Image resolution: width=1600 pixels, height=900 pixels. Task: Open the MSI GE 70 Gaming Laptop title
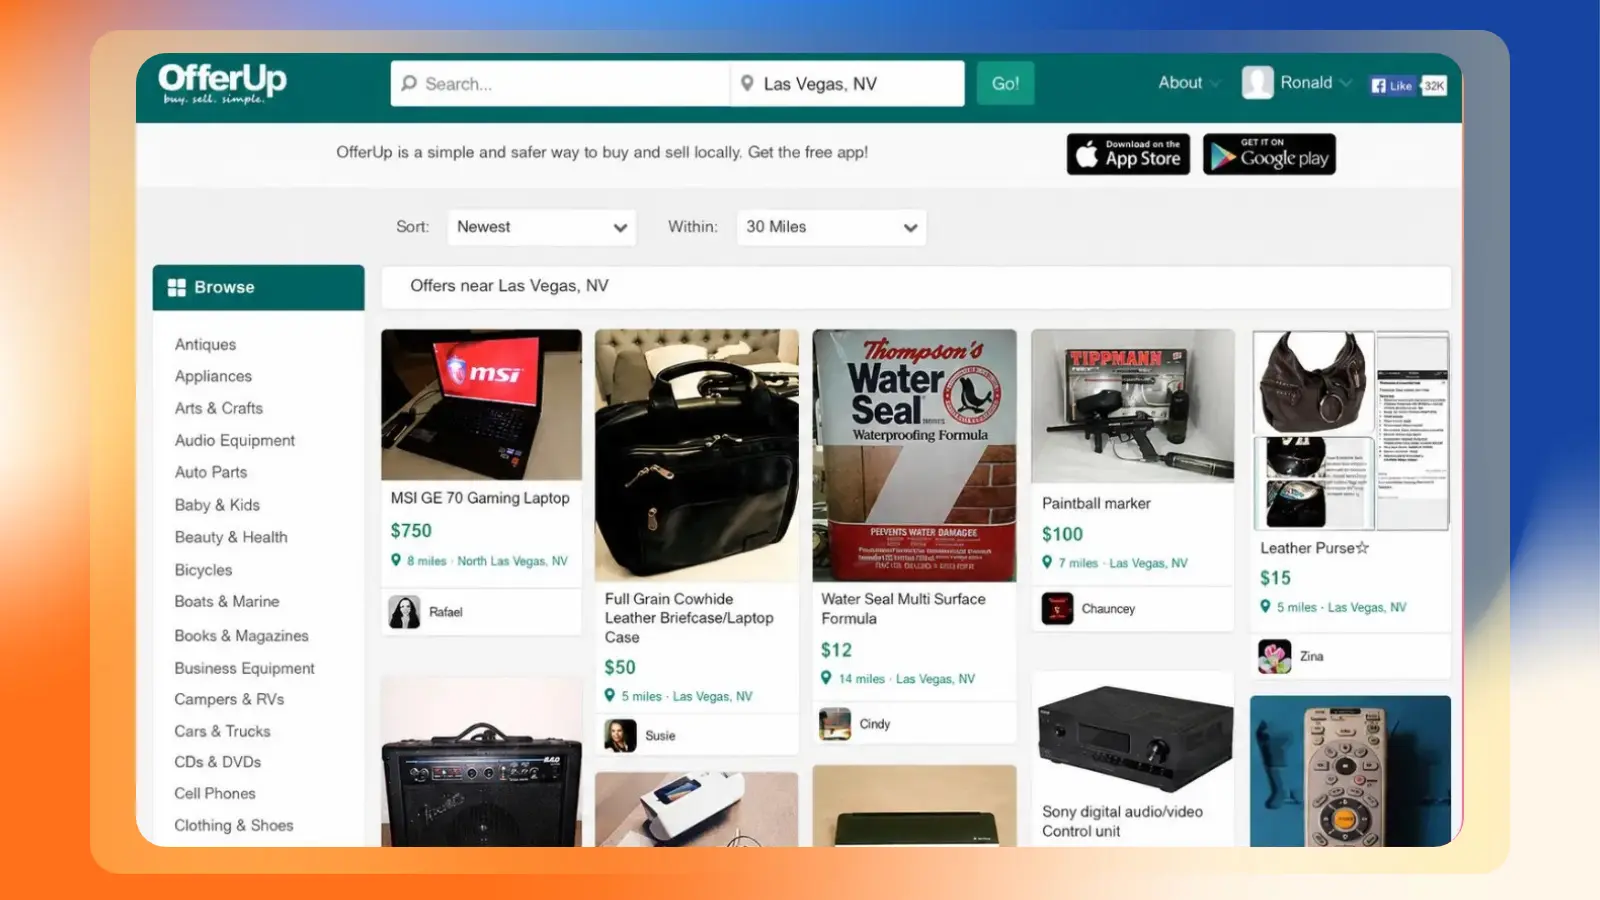(x=480, y=498)
